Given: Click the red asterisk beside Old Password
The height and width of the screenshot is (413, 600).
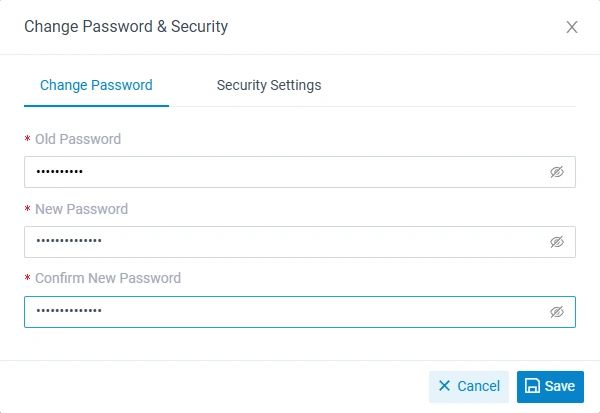Looking at the screenshot, I should 28,140.
